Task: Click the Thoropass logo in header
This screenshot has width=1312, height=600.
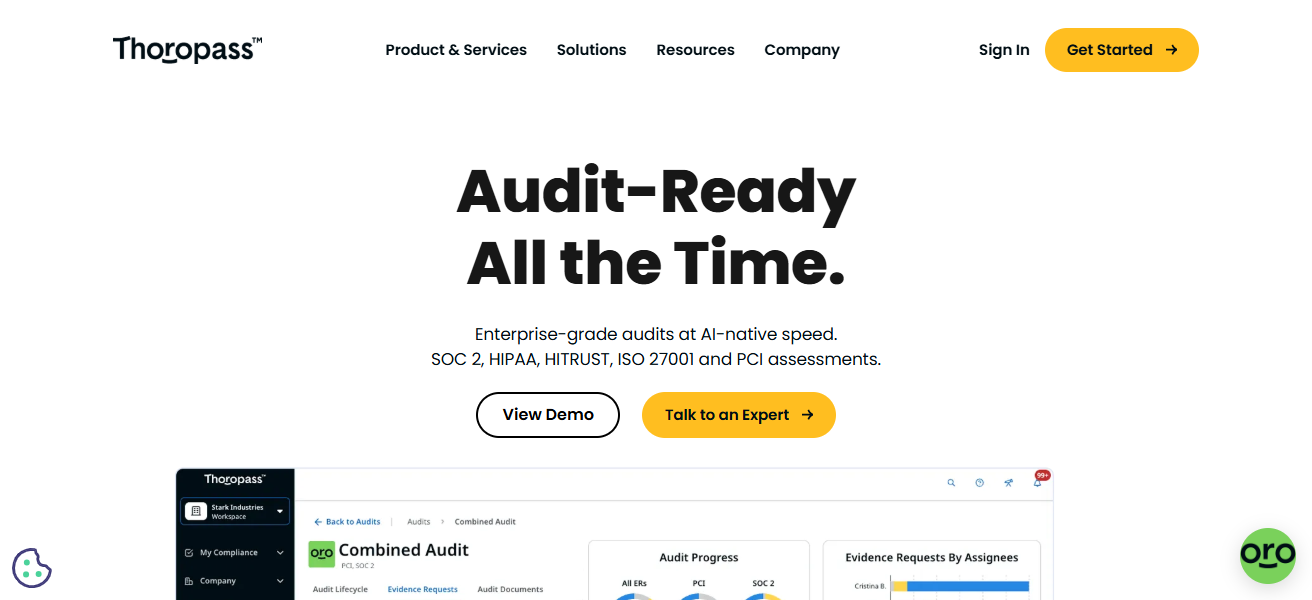Action: click(x=187, y=49)
